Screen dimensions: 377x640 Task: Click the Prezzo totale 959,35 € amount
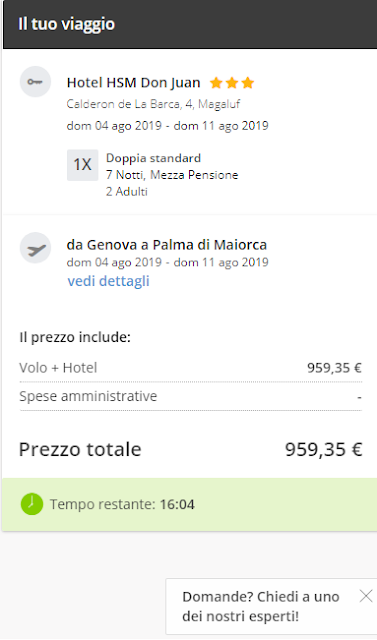coord(324,449)
